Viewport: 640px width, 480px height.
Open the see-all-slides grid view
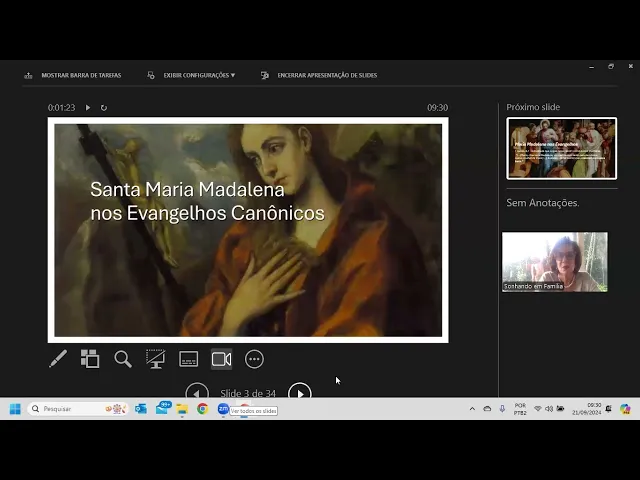click(x=90, y=359)
